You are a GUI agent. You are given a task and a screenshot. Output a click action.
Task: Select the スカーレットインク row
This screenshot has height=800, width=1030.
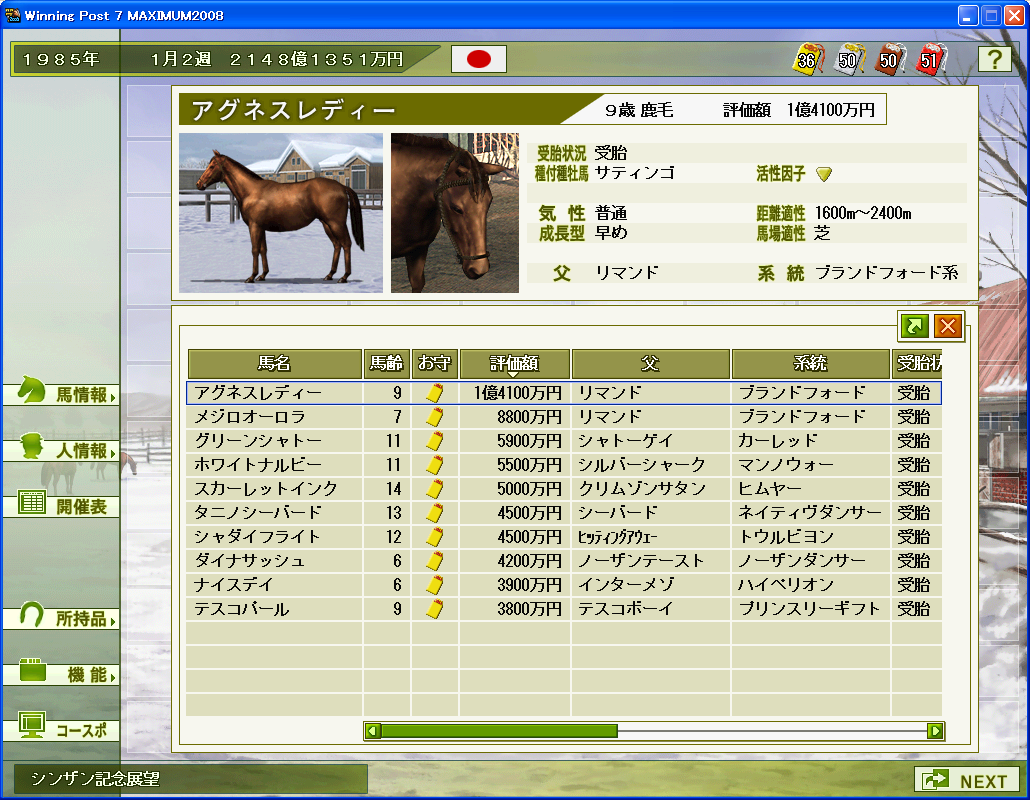coord(564,489)
